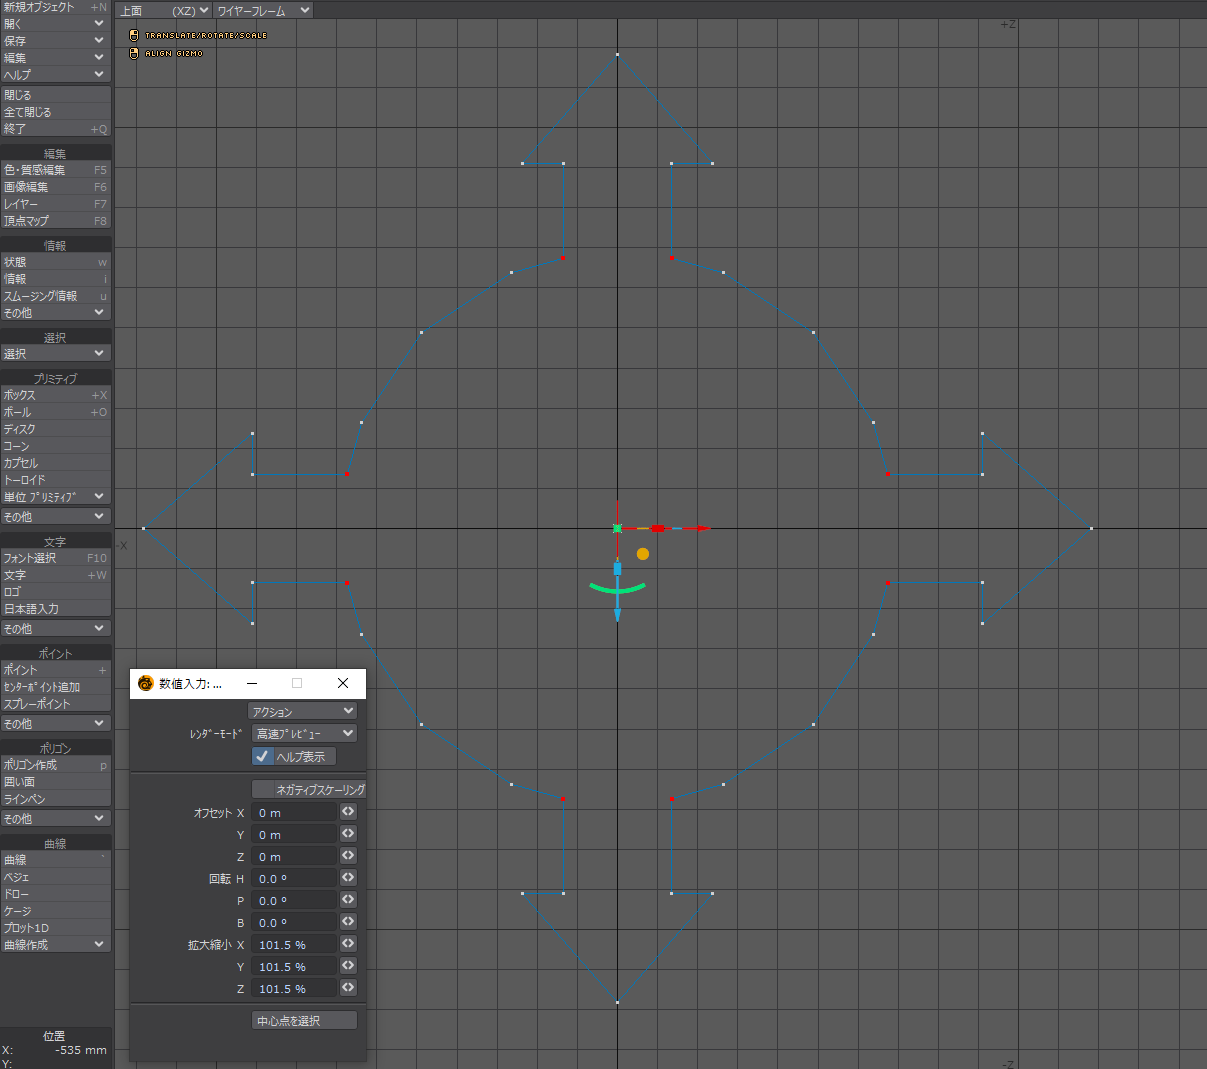The image size is (1207, 1069).
Task: Select the コーン primitive tool
Action: (55, 446)
